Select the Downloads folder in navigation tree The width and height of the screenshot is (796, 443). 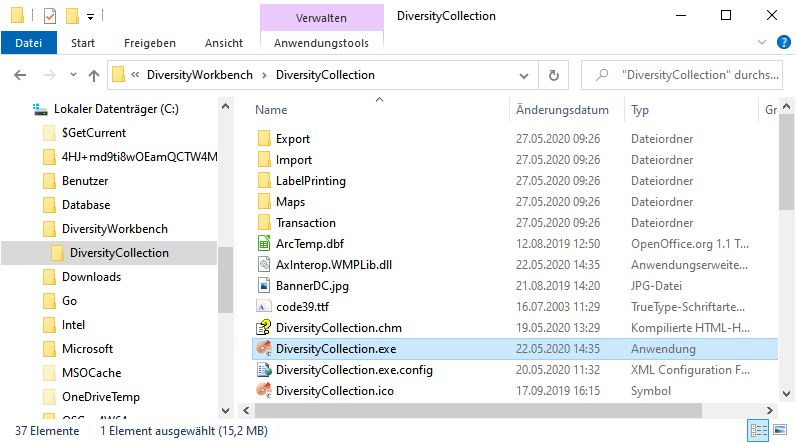coord(91,277)
